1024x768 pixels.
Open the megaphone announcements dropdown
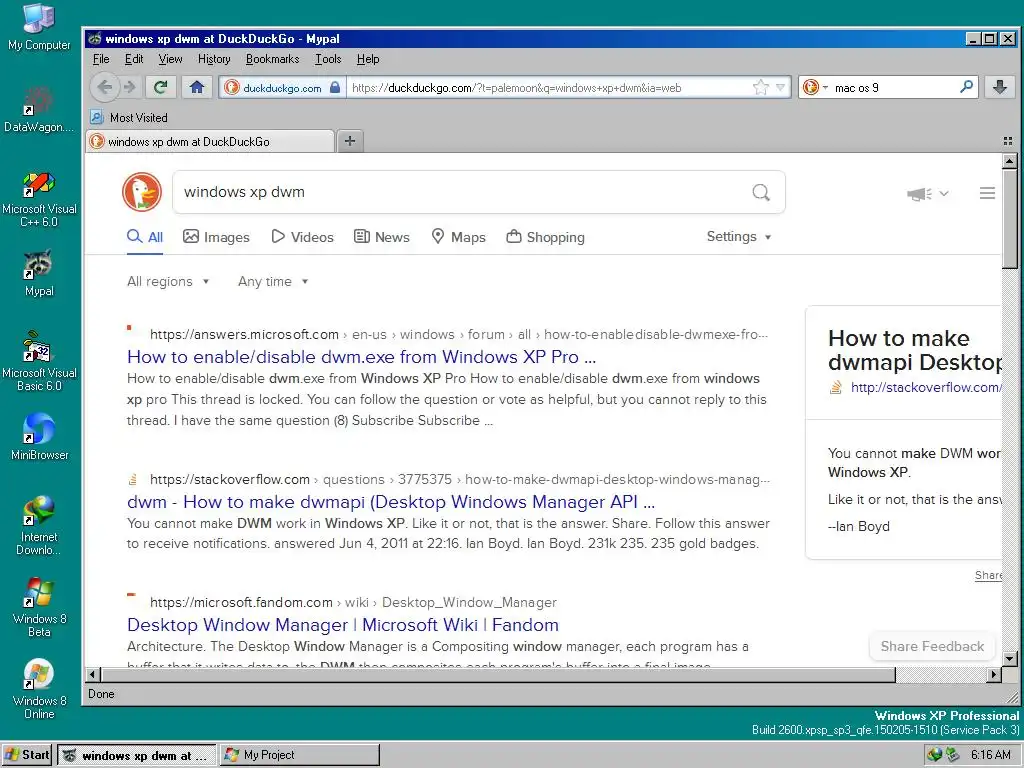(x=927, y=193)
